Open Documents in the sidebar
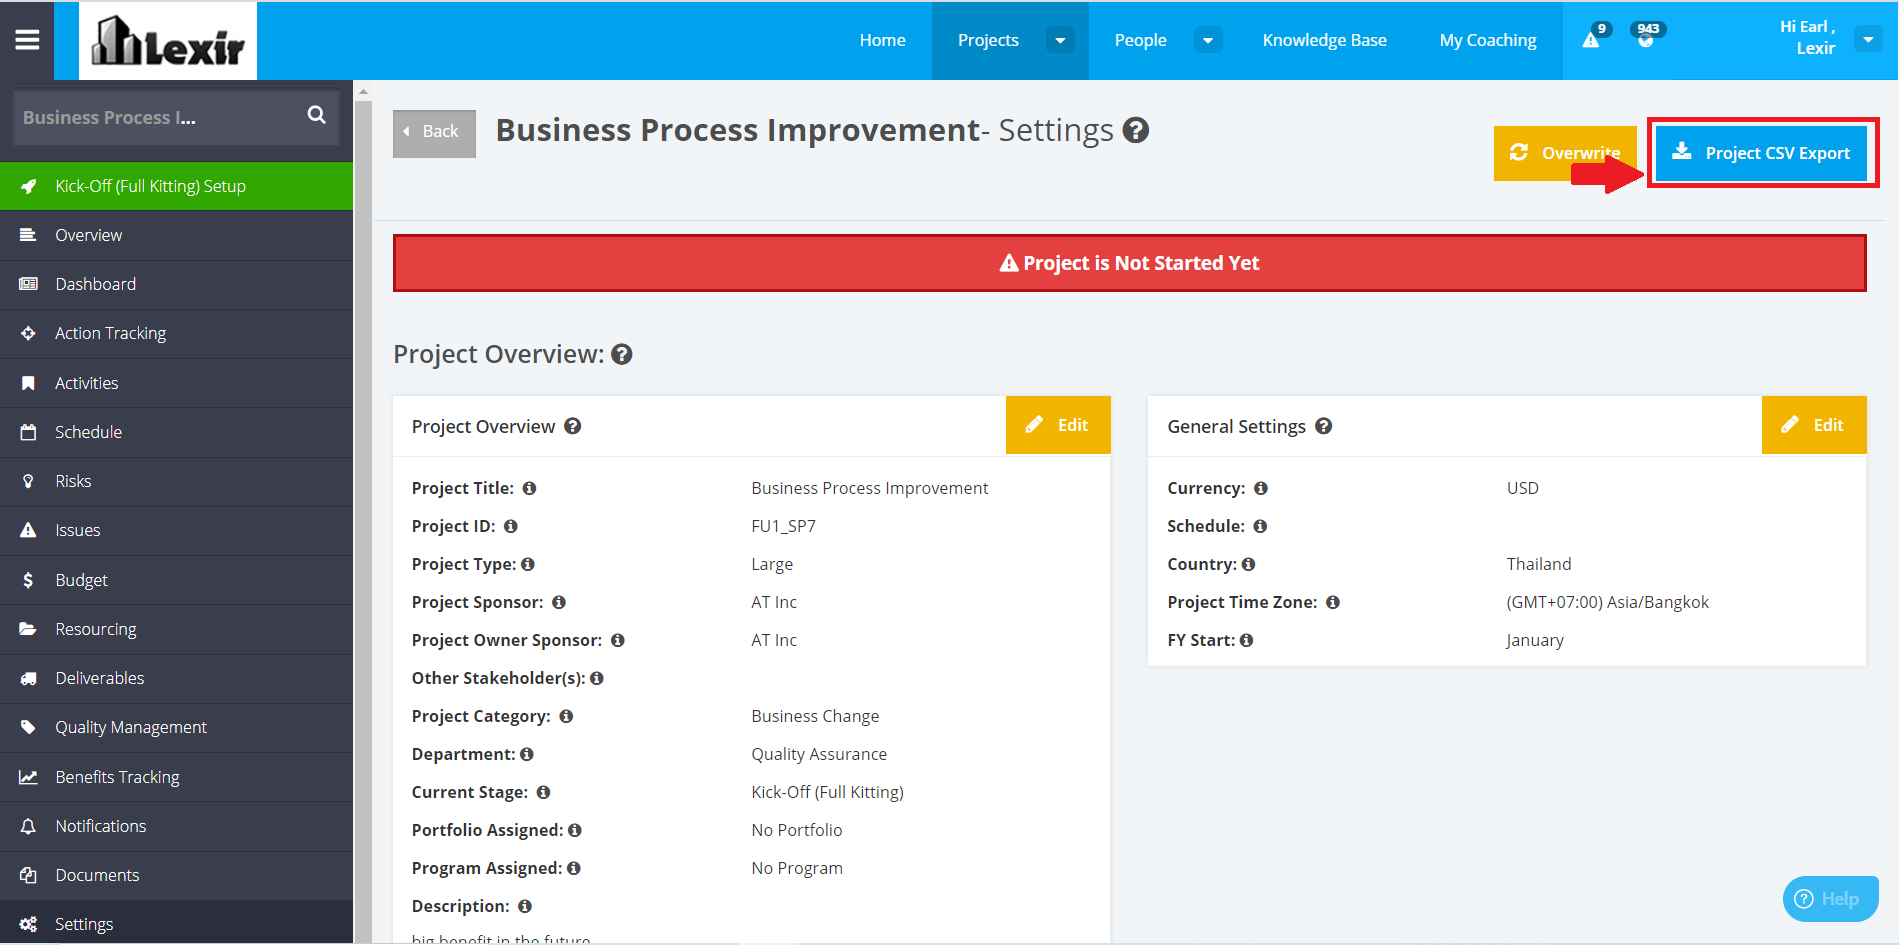This screenshot has height=945, width=1899. click(x=176, y=875)
